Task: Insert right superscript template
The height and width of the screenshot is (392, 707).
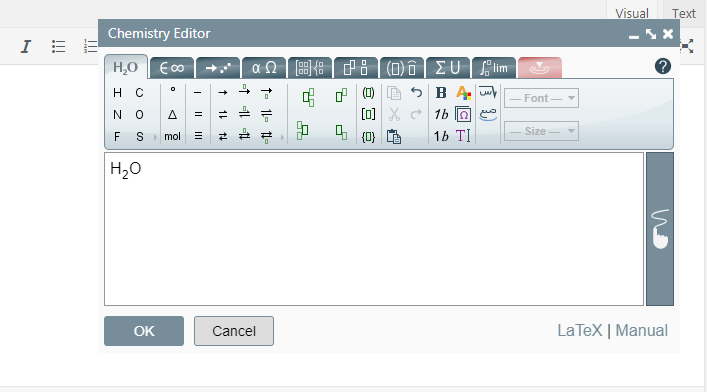Action: [x=341, y=96]
